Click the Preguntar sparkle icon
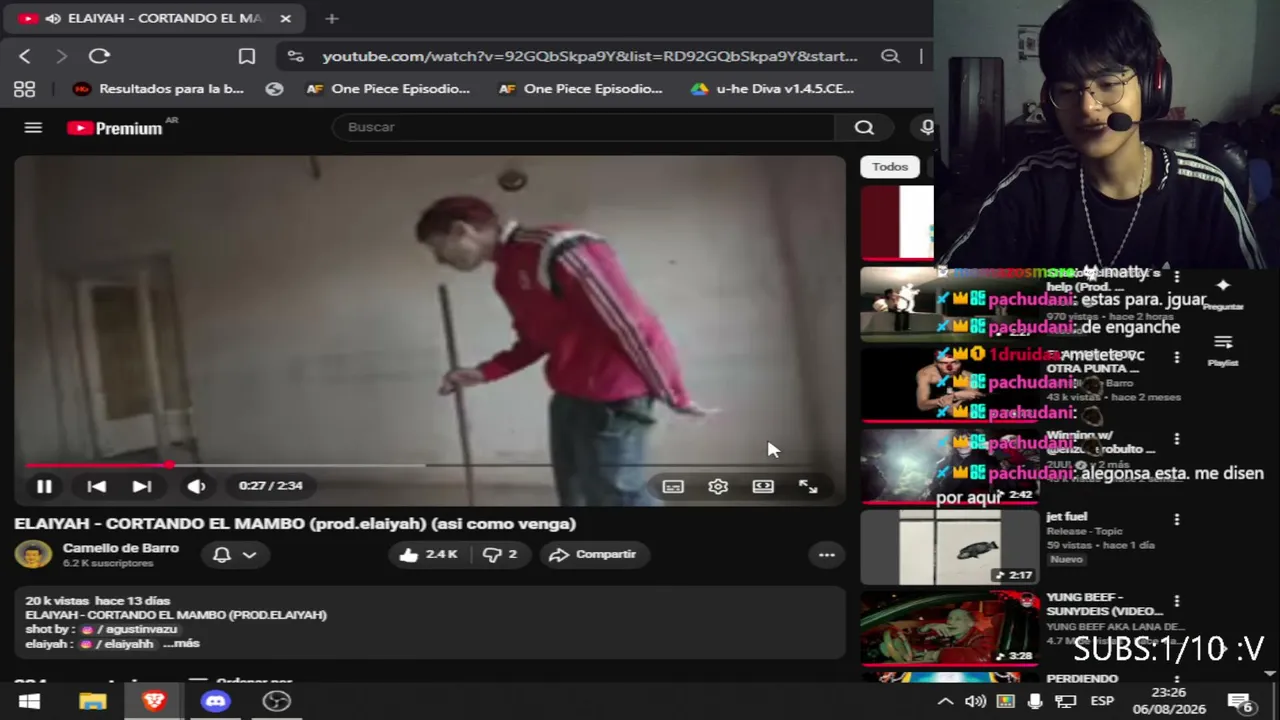 pyautogui.click(x=1223, y=285)
